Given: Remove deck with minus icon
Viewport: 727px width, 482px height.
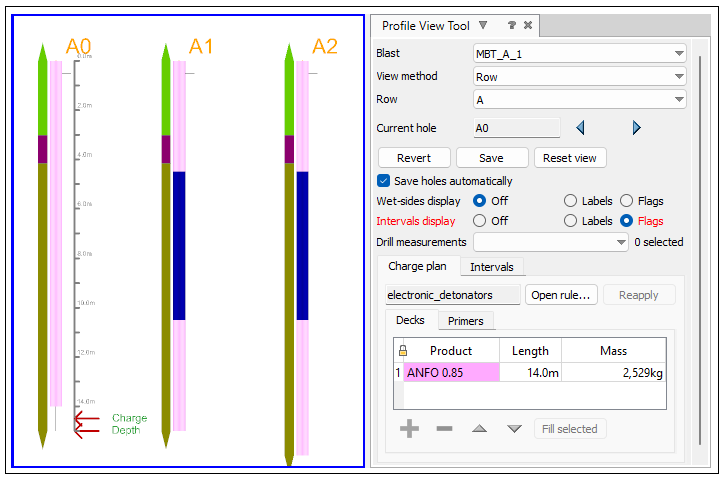Looking at the screenshot, I should coord(444,429).
